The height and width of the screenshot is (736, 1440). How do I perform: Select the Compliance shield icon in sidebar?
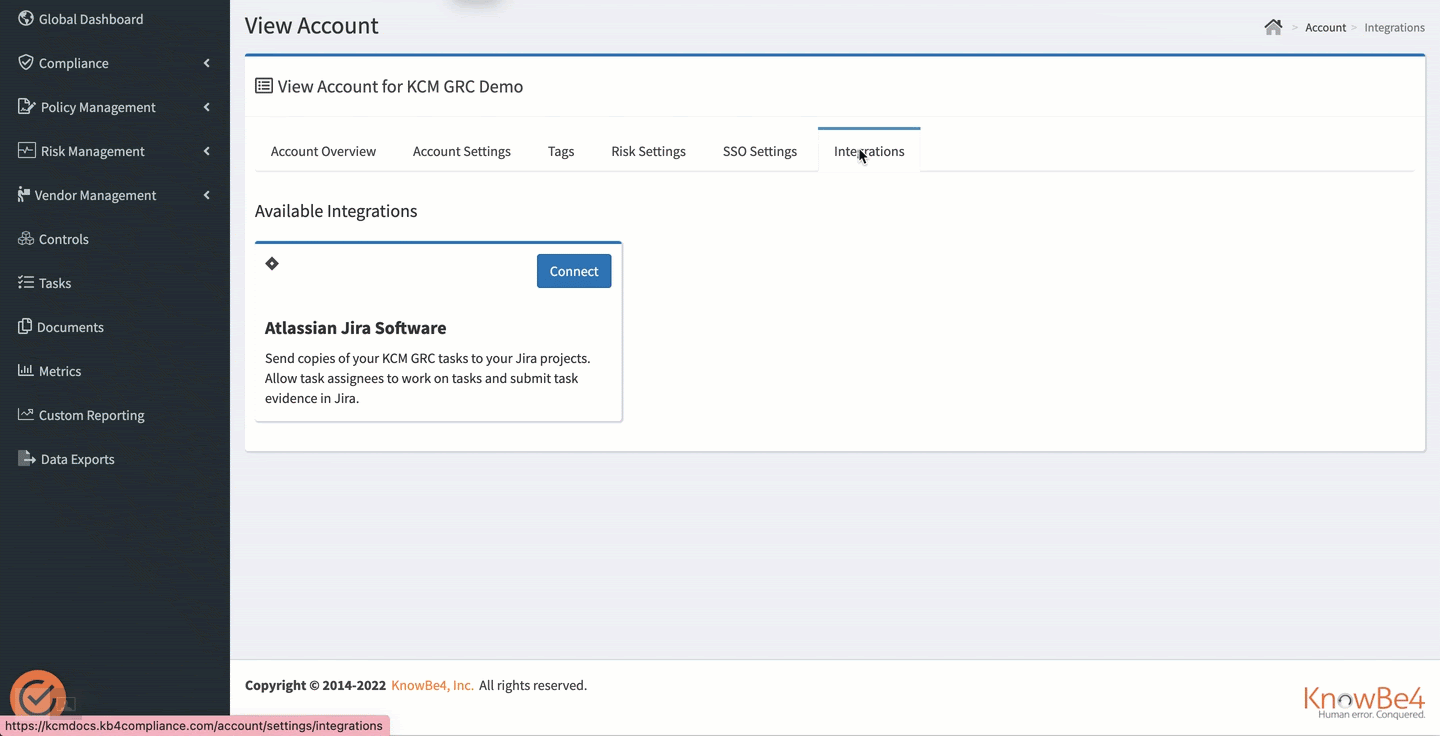(26, 62)
